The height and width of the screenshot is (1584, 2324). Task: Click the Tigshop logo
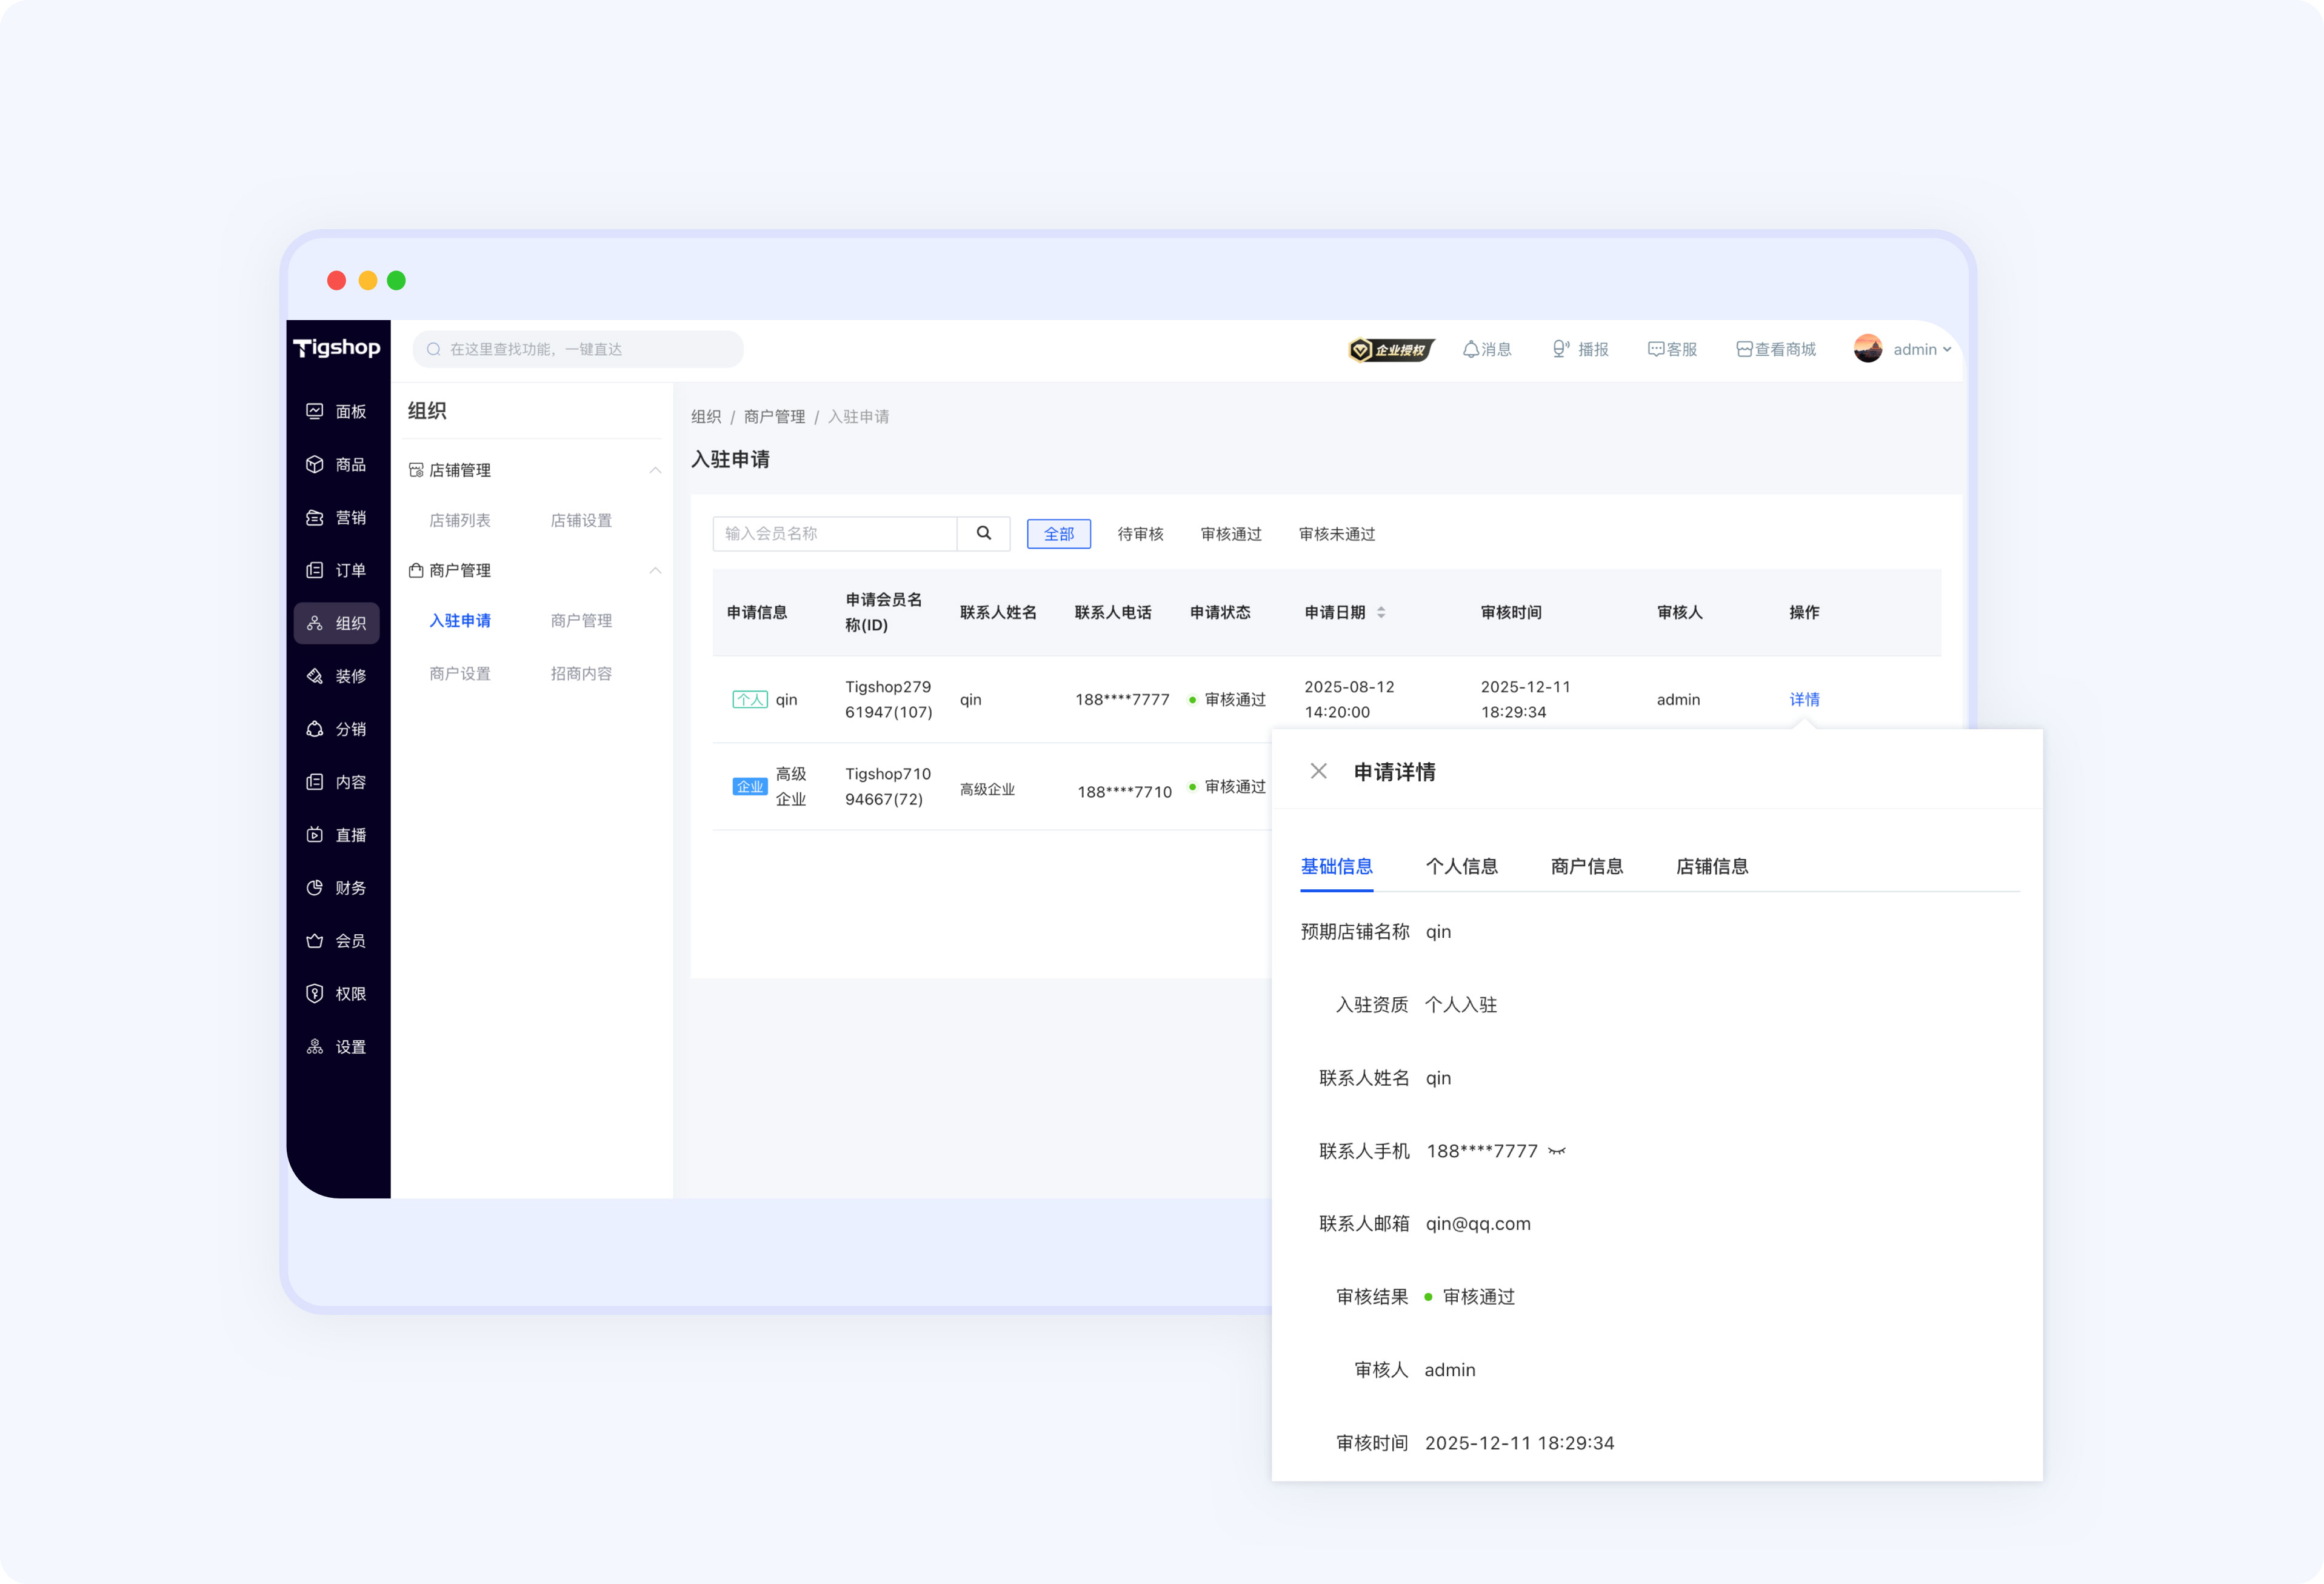coord(337,348)
